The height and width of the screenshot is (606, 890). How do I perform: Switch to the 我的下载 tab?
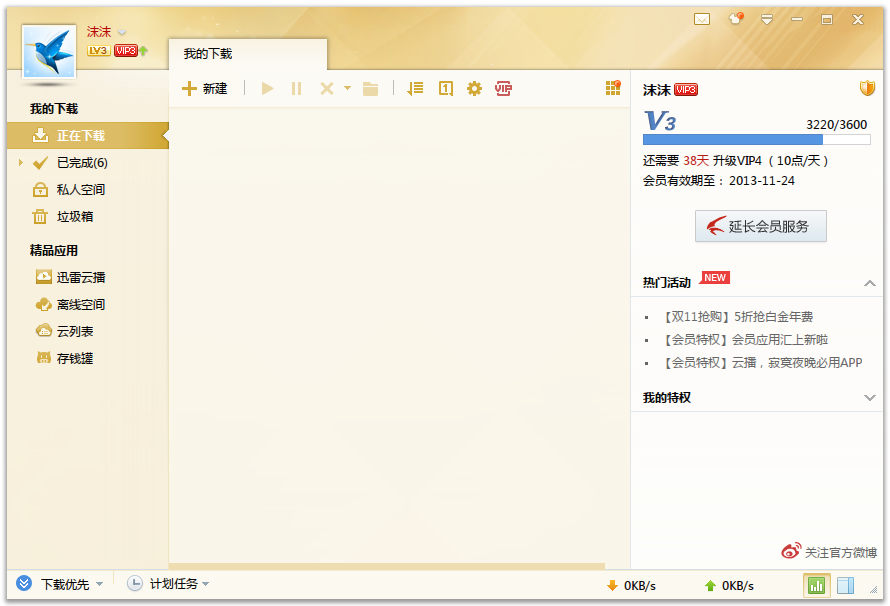point(247,54)
